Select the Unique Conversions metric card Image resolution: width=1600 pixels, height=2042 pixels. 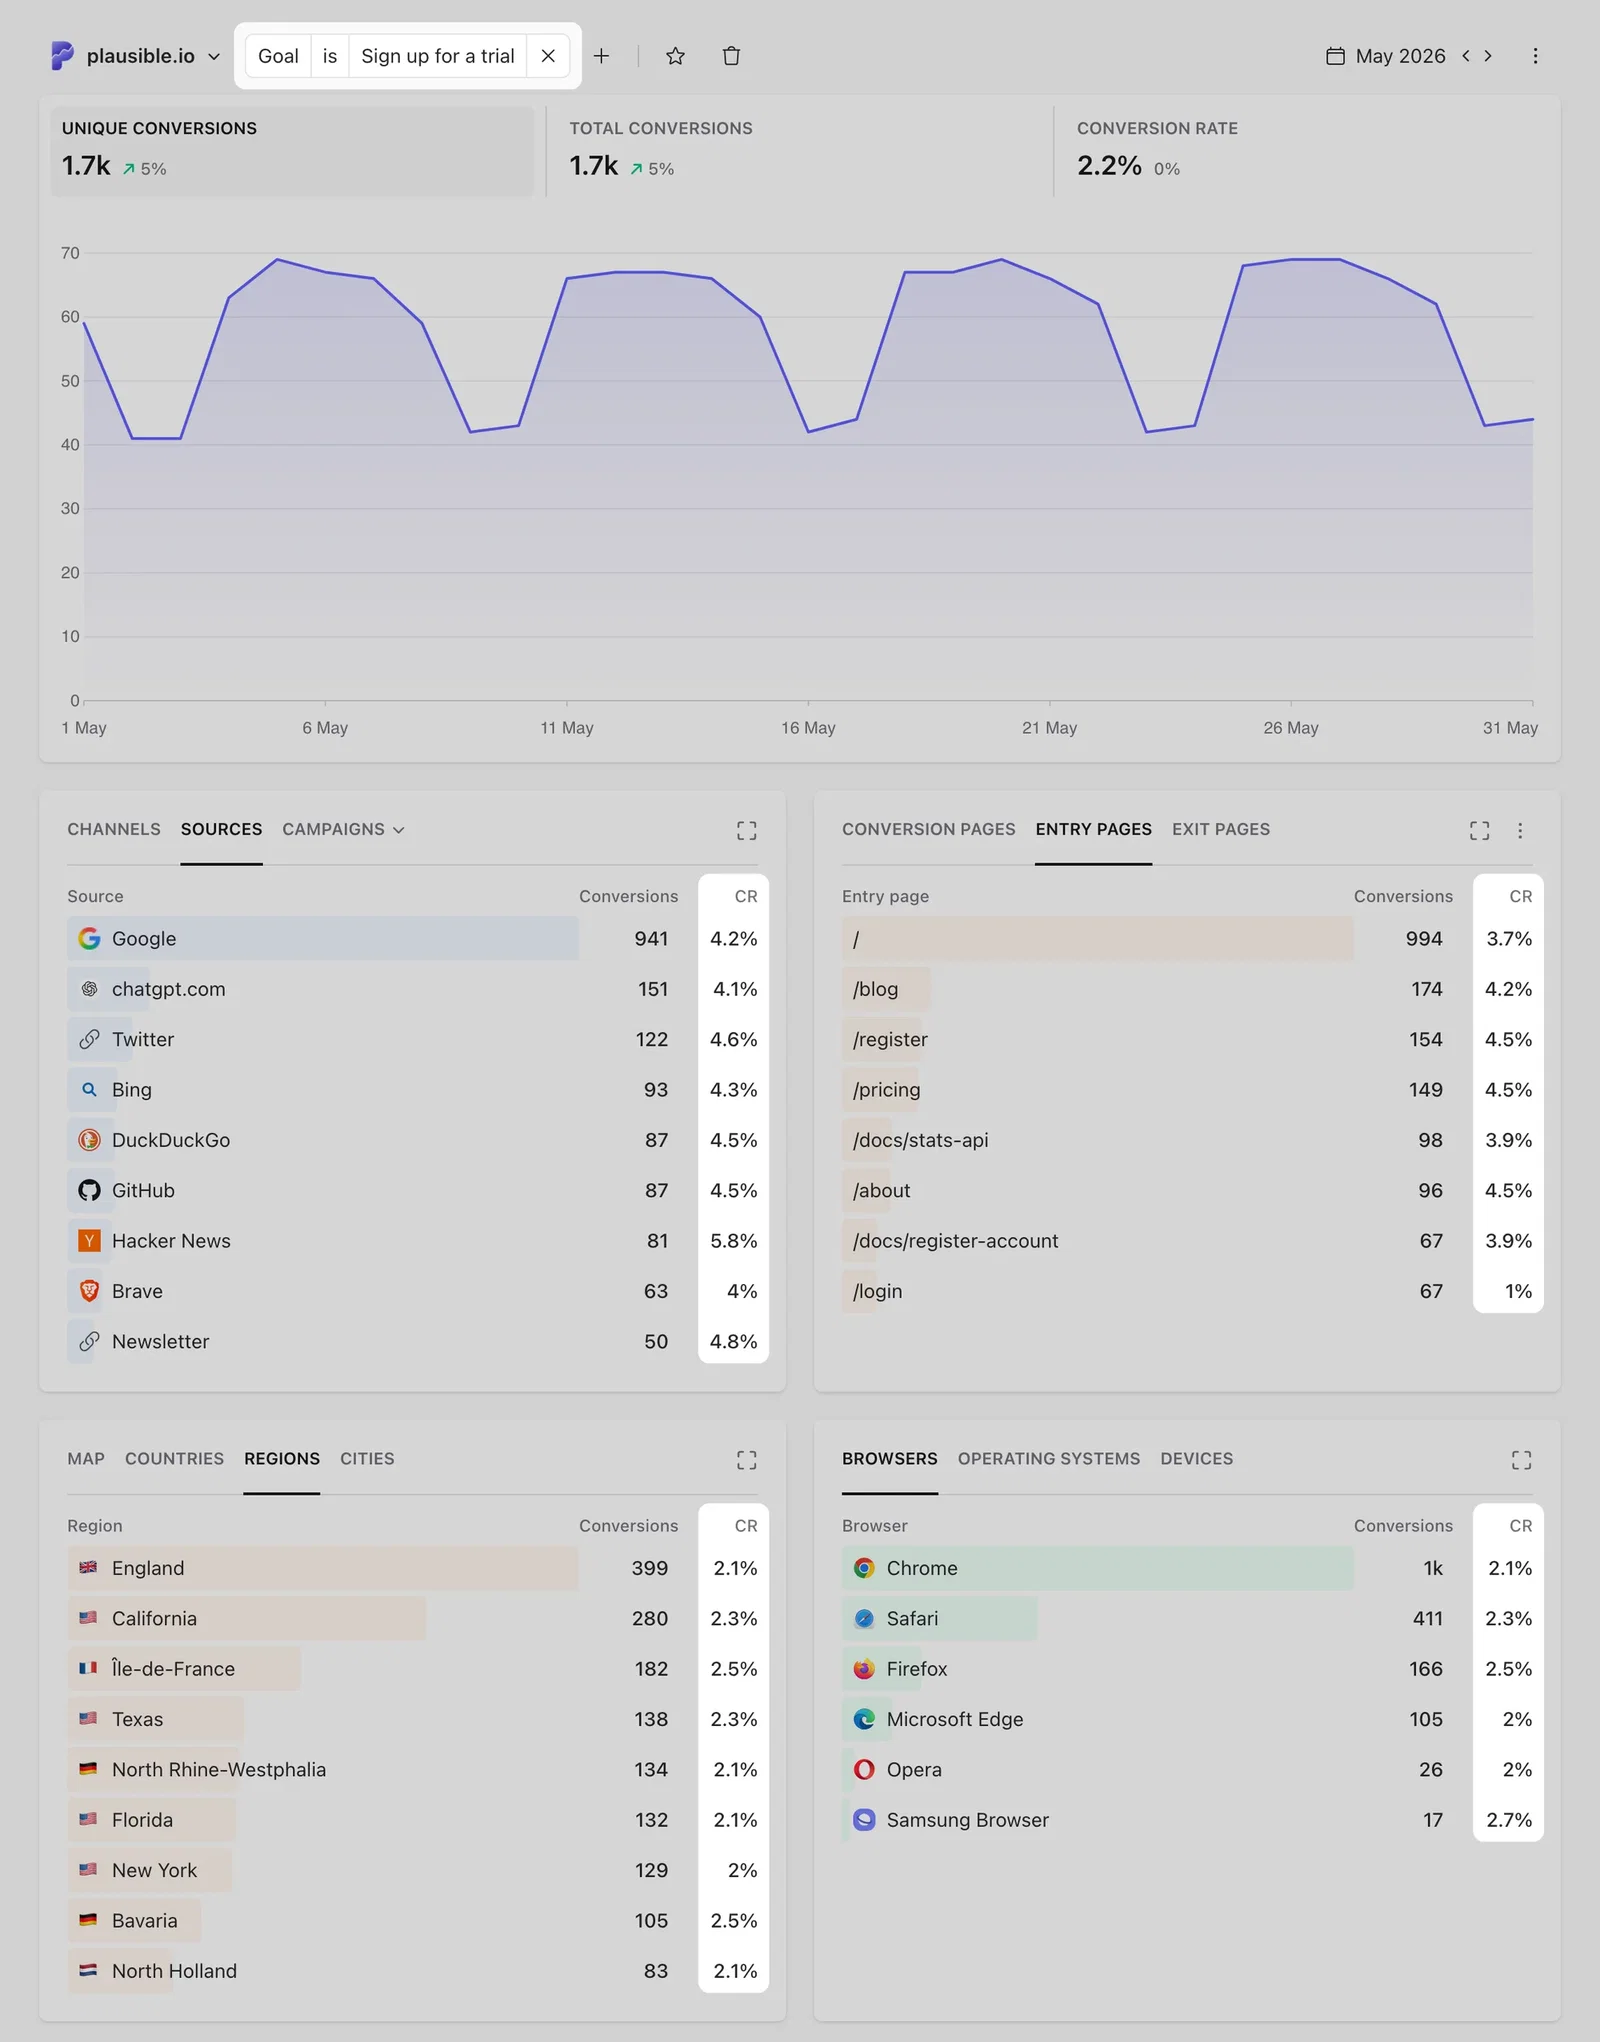click(x=292, y=151)
